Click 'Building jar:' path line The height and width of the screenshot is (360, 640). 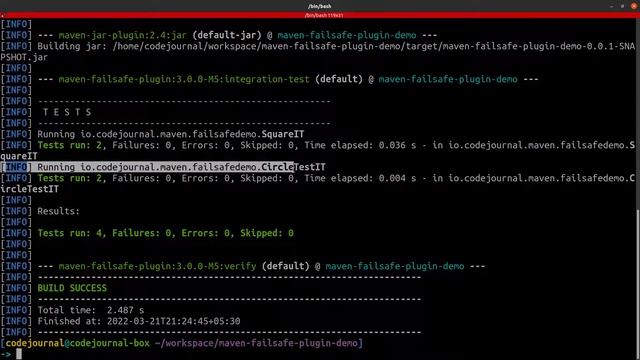pos(336,46)
